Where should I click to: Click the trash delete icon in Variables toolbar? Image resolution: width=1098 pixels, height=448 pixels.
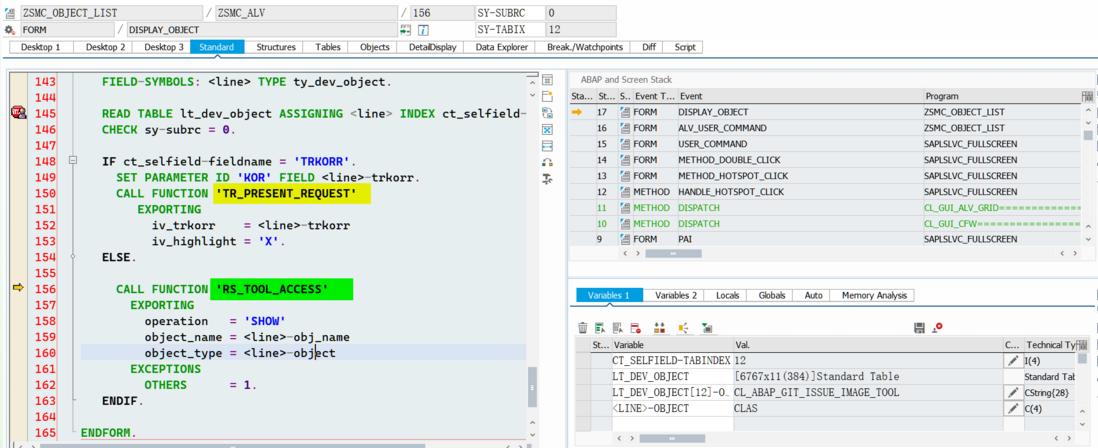click(583, 328)
